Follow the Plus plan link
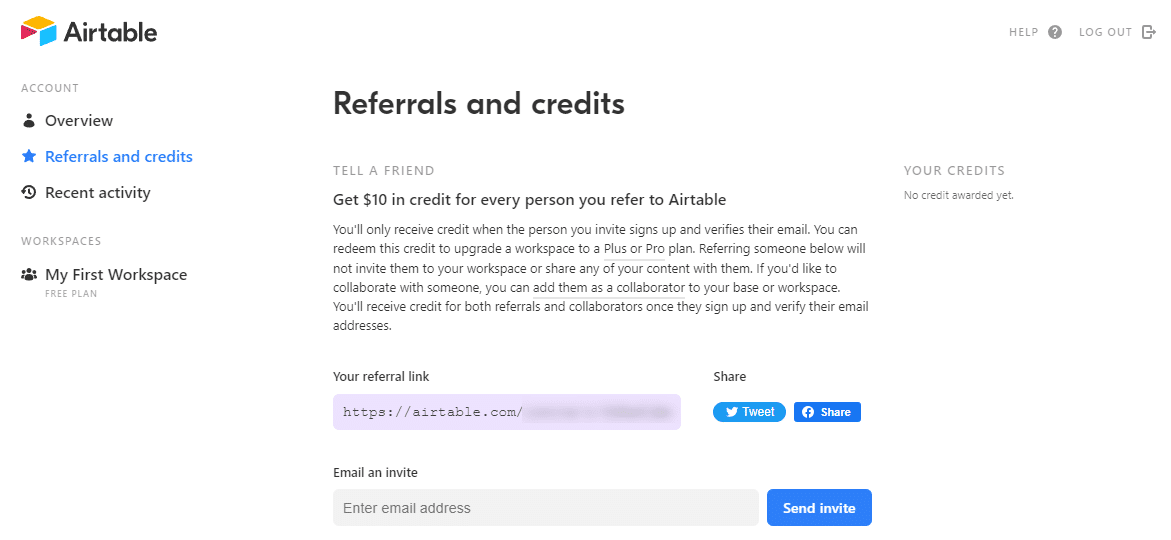This screenshot has height=540, width=1171. (615, 249)
